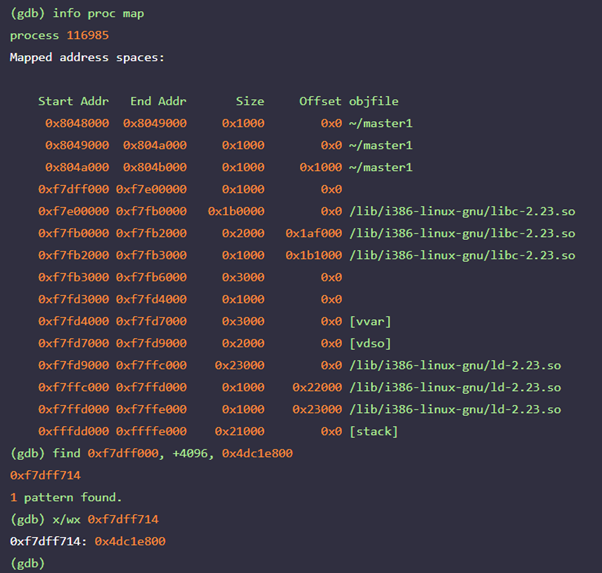Click the [stack] objfile entry
This screenshot has height=573, width=602.
[373, 431]
